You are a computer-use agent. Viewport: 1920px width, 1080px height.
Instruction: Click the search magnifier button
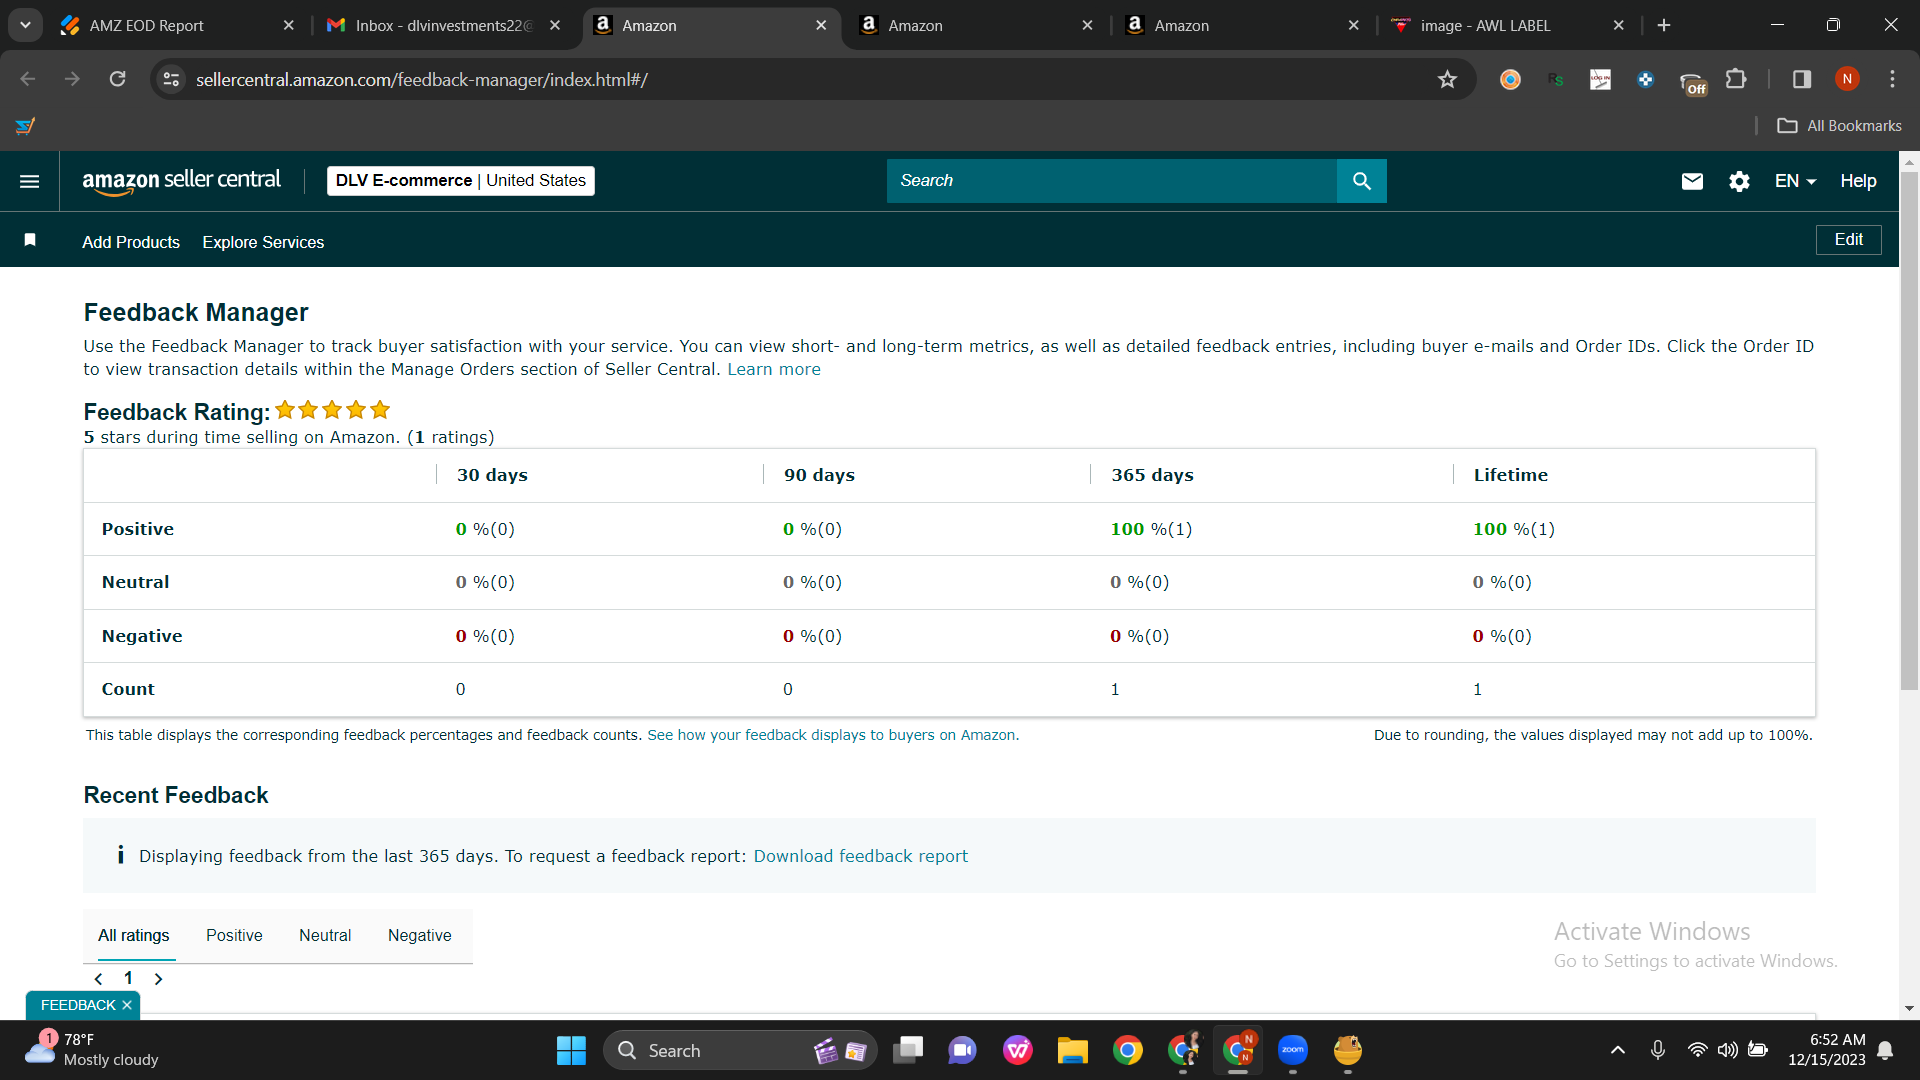click(x=1361, y=181)
